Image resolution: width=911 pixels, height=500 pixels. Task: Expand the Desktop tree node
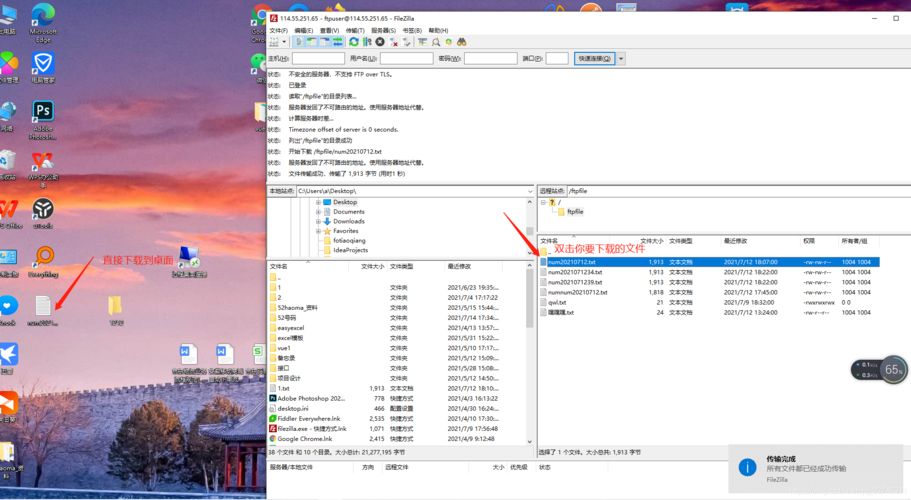(318, 202)
